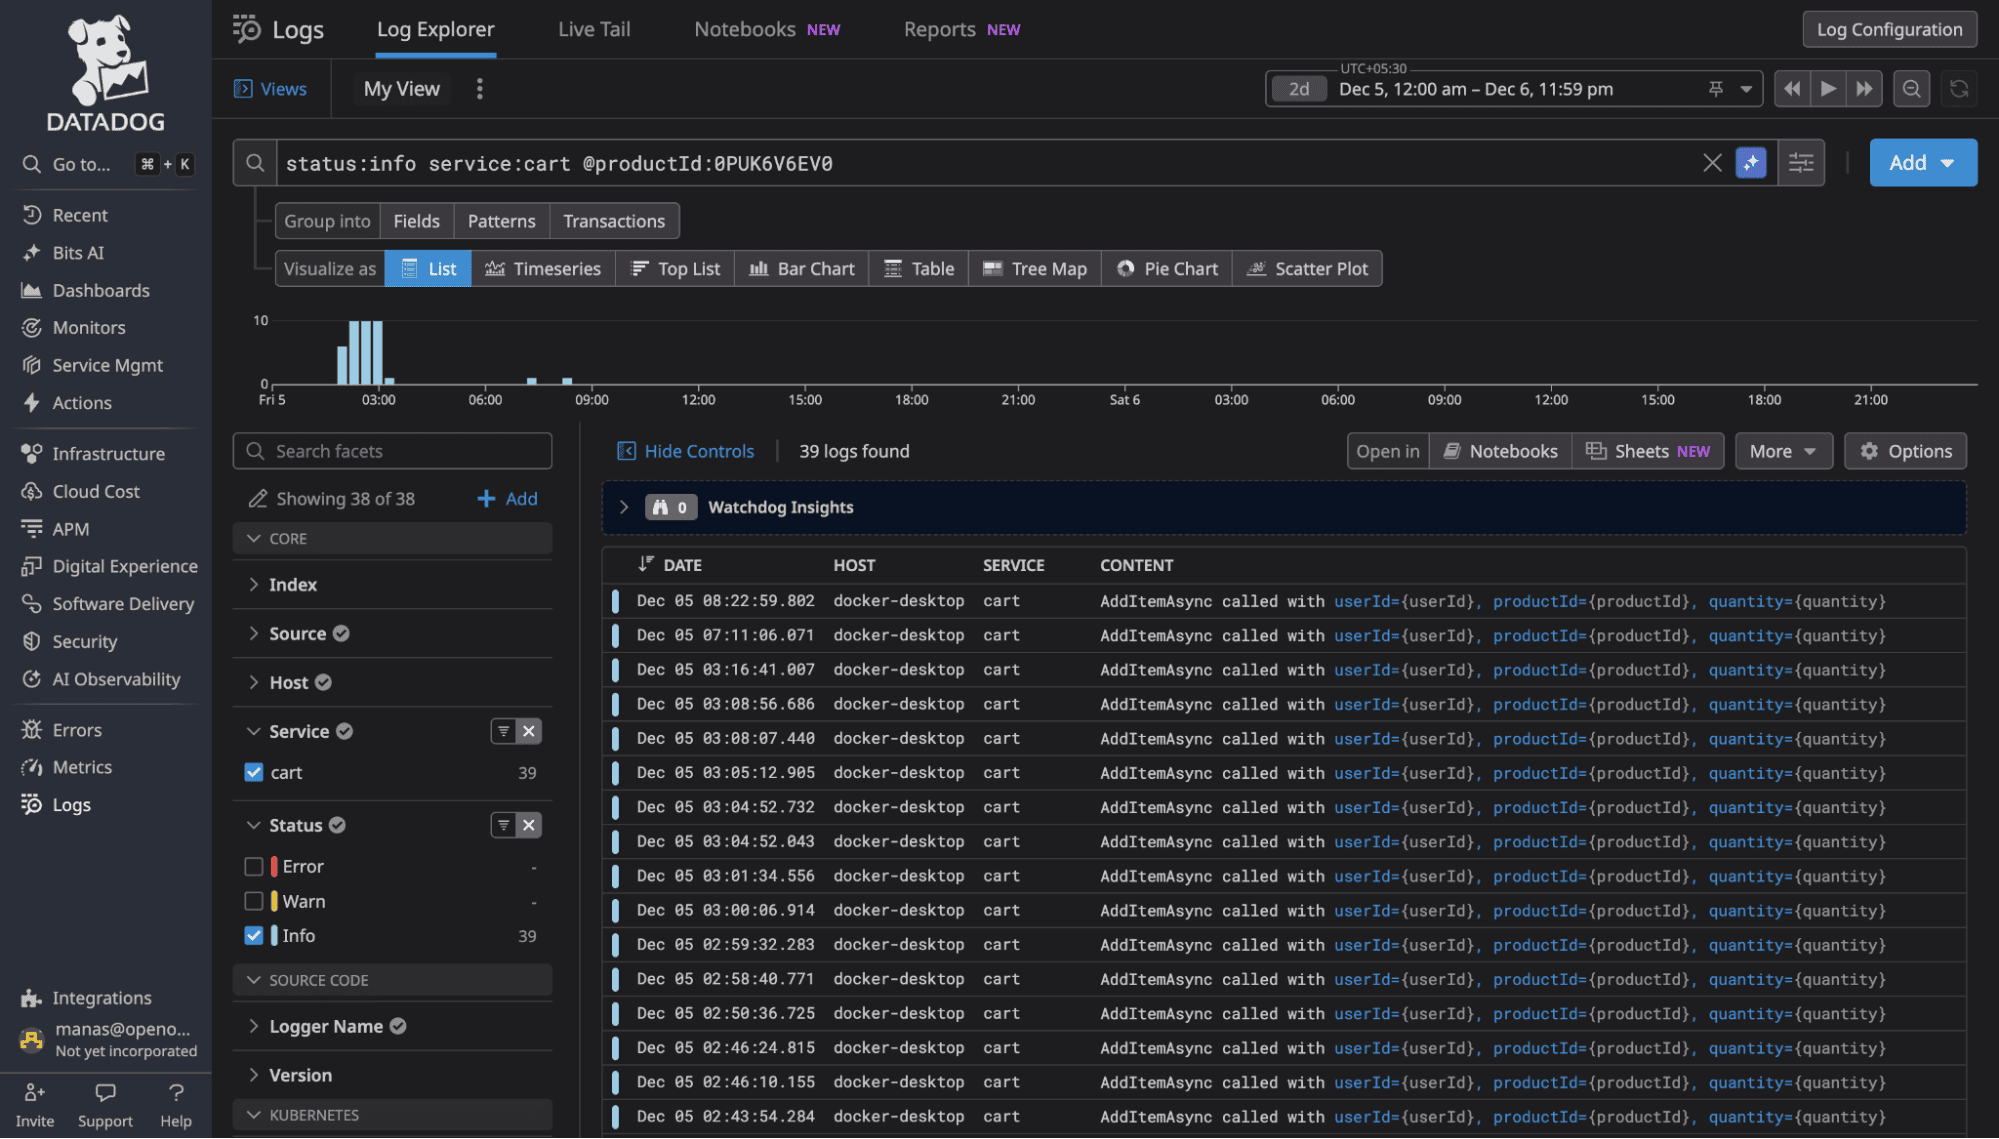1999x1139 pixels.
Task: Open log Options with the gear icon
Action: pyautogui.click(x=1904, y=450)
